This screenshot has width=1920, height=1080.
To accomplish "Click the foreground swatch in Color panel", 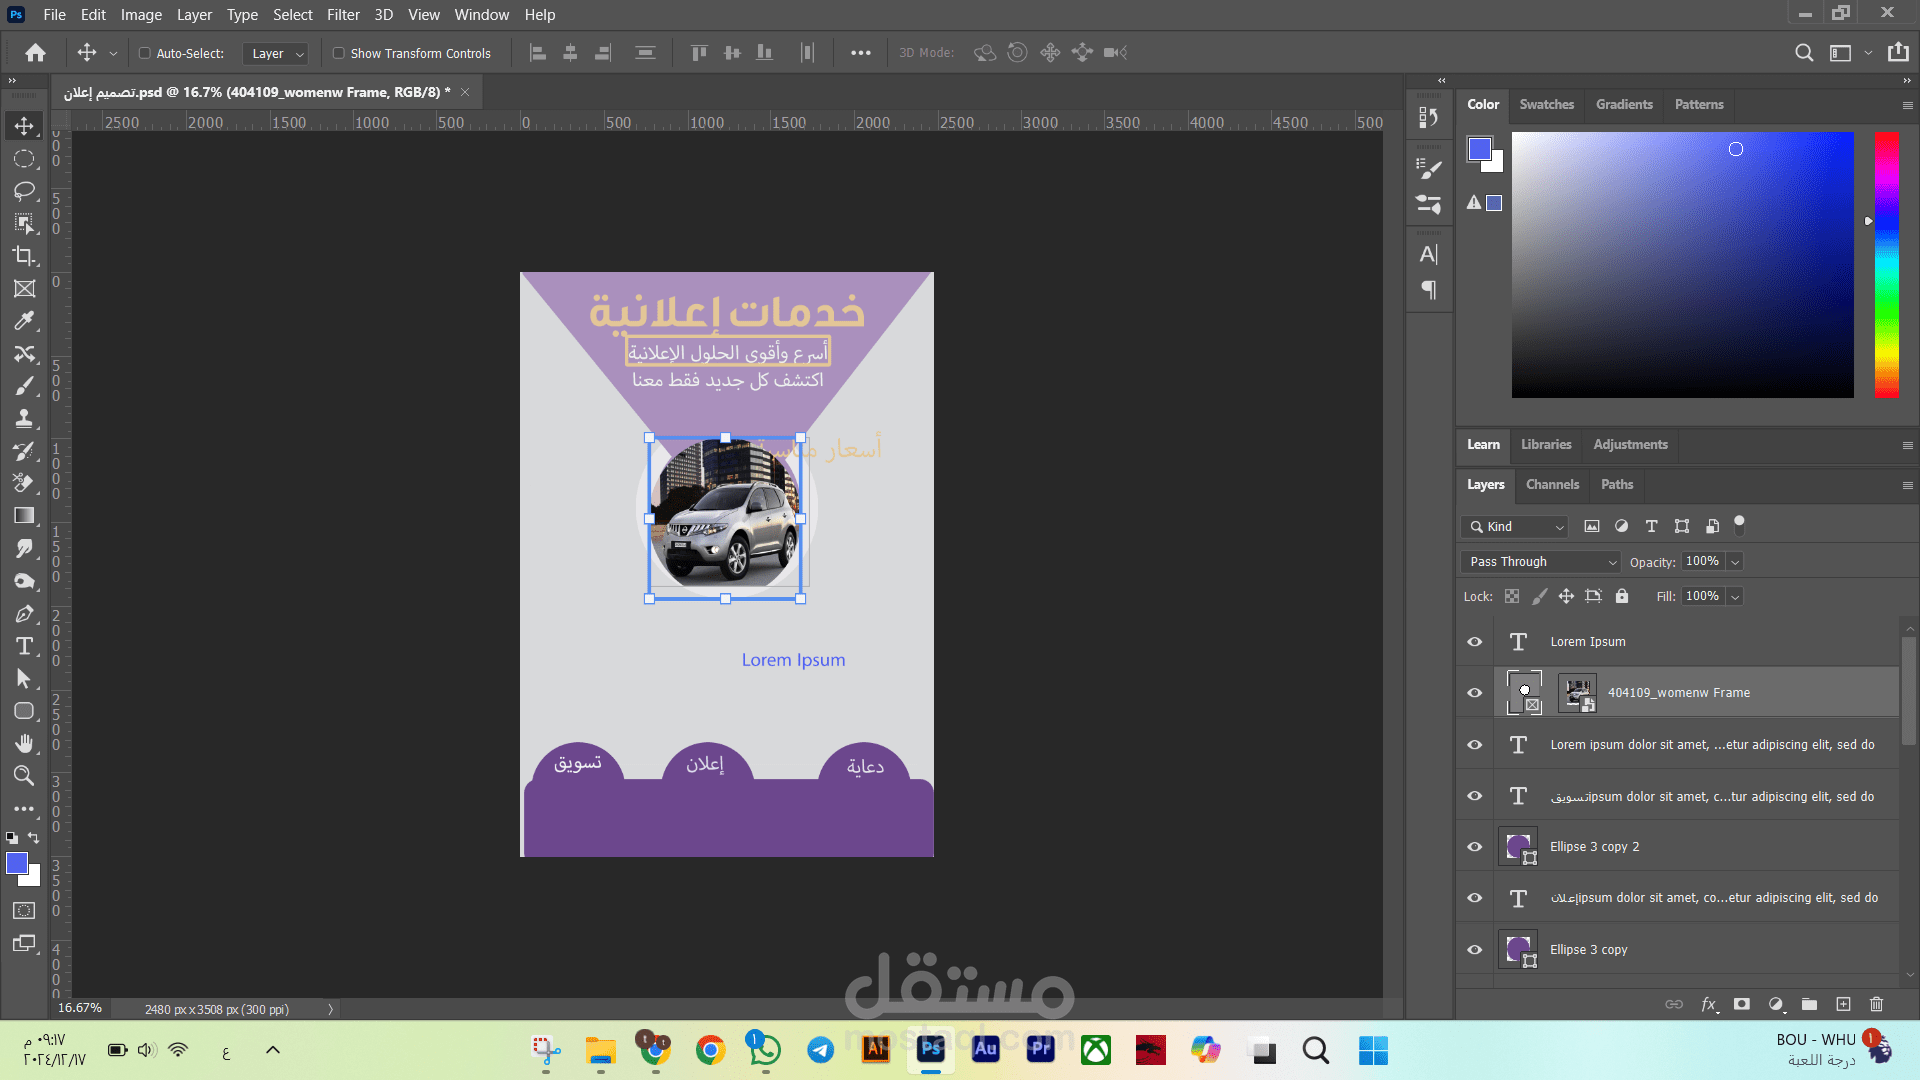I will tap(1479, 149).
